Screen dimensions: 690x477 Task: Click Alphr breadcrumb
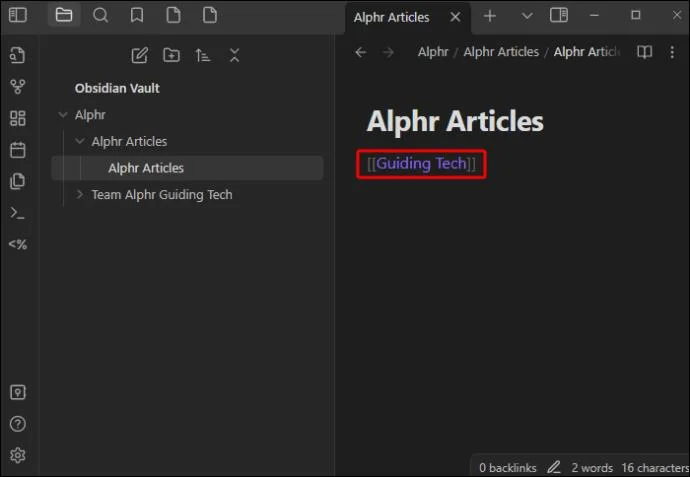pos(433,52)
